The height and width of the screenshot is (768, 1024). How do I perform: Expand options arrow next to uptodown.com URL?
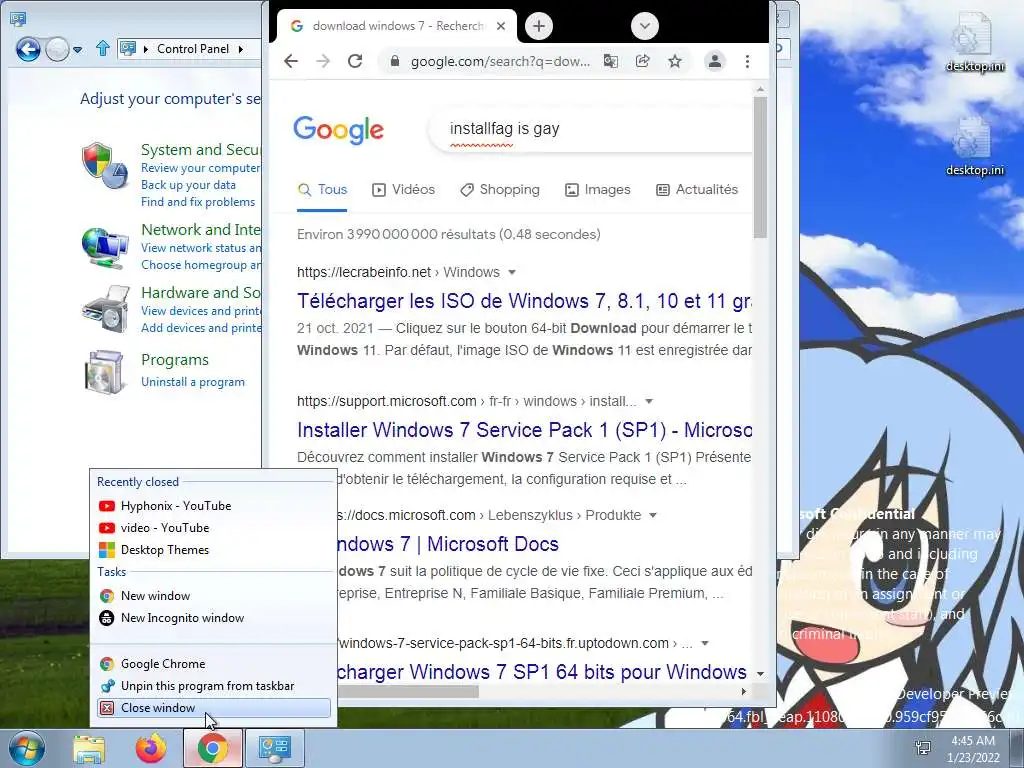705,643
